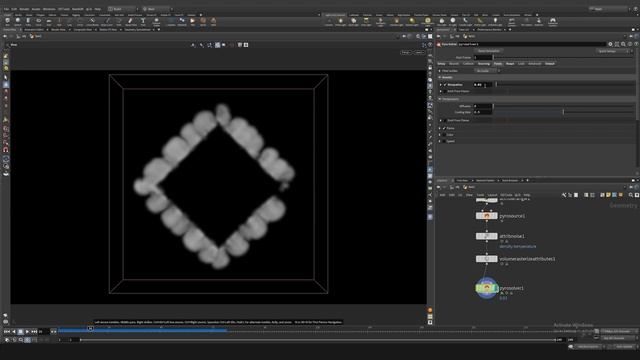640x360 pixels.
Task: Add a Spot Light from the shelf
Action: [353, 21]
